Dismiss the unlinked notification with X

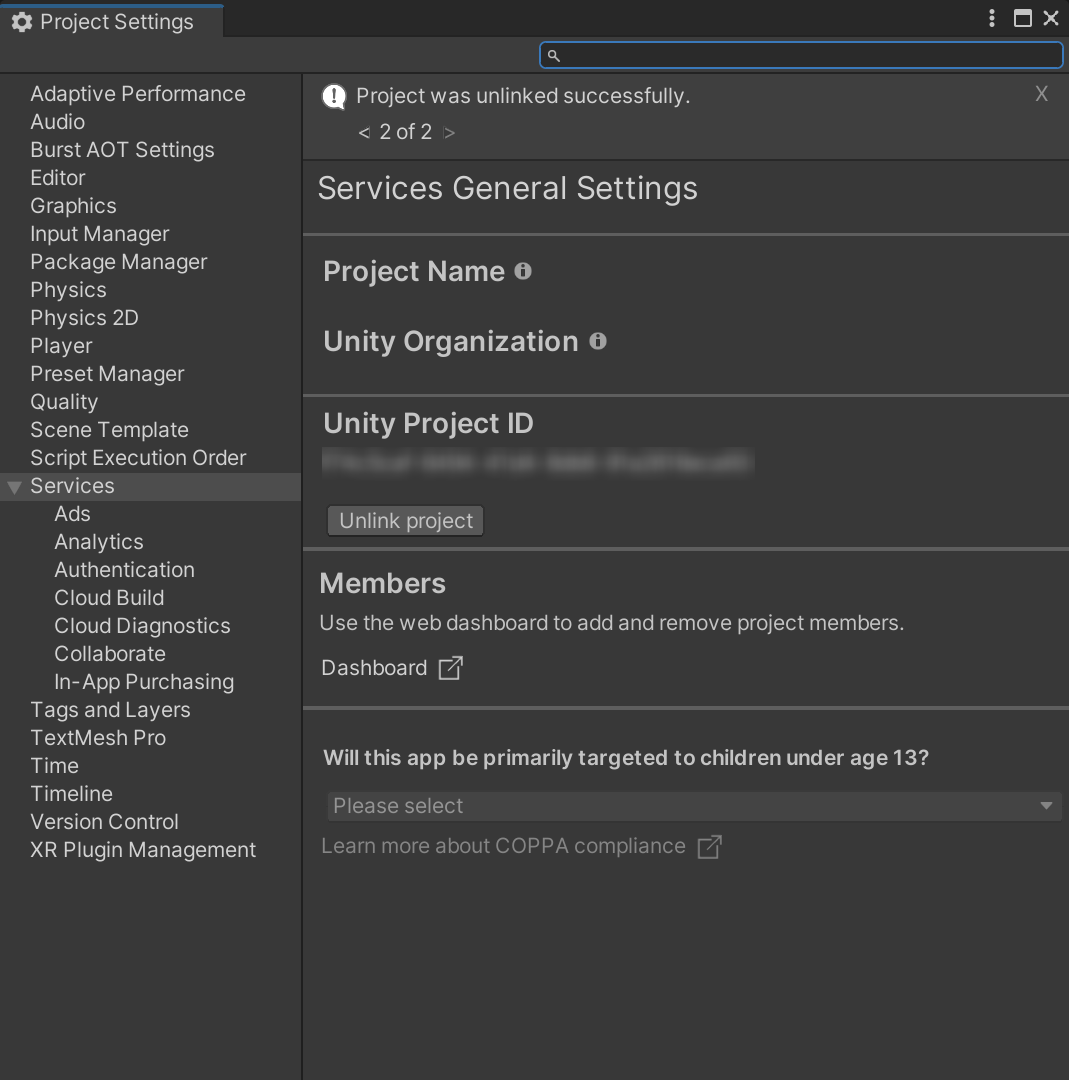(1041, 94)
